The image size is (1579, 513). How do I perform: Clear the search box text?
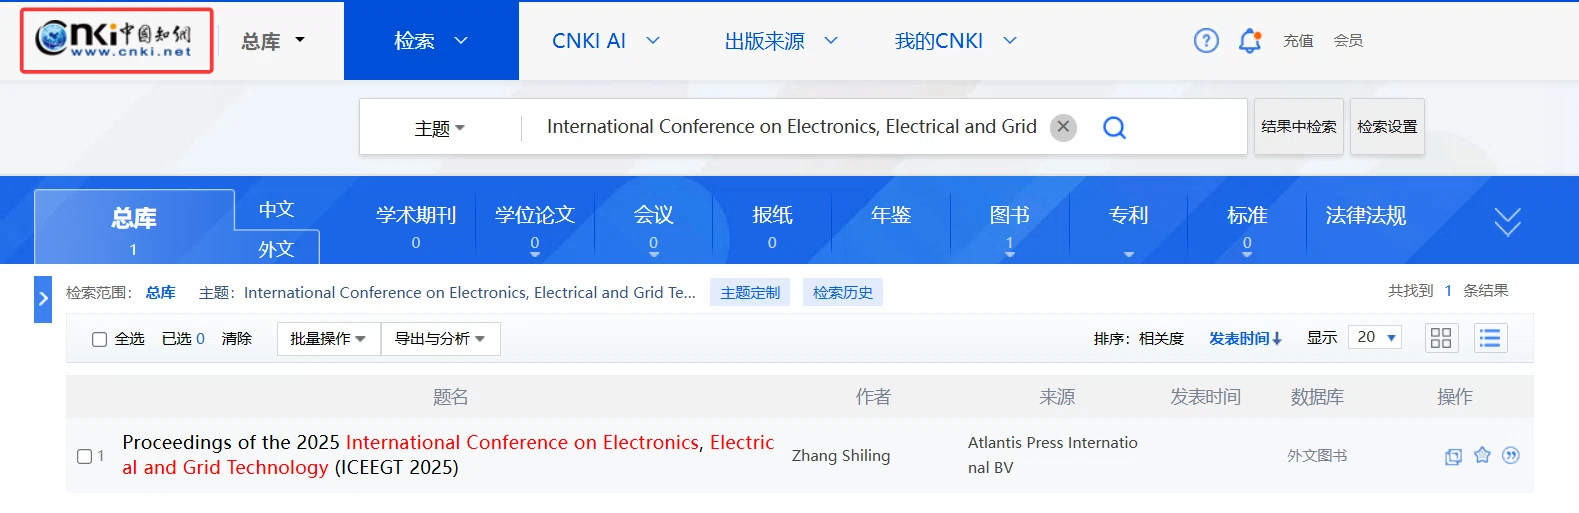[x=1063, y=127]
